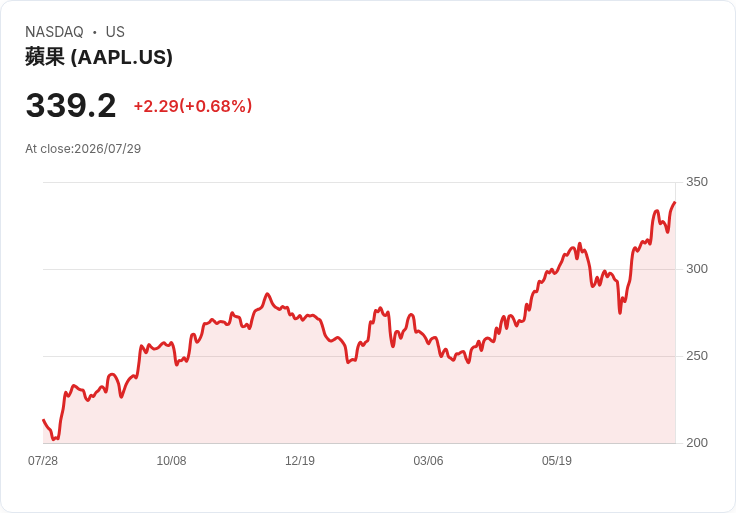Click the 300 price axis label
Viewport: 736px width, 513px height.
pyautogui.click(x=697, y=269)
